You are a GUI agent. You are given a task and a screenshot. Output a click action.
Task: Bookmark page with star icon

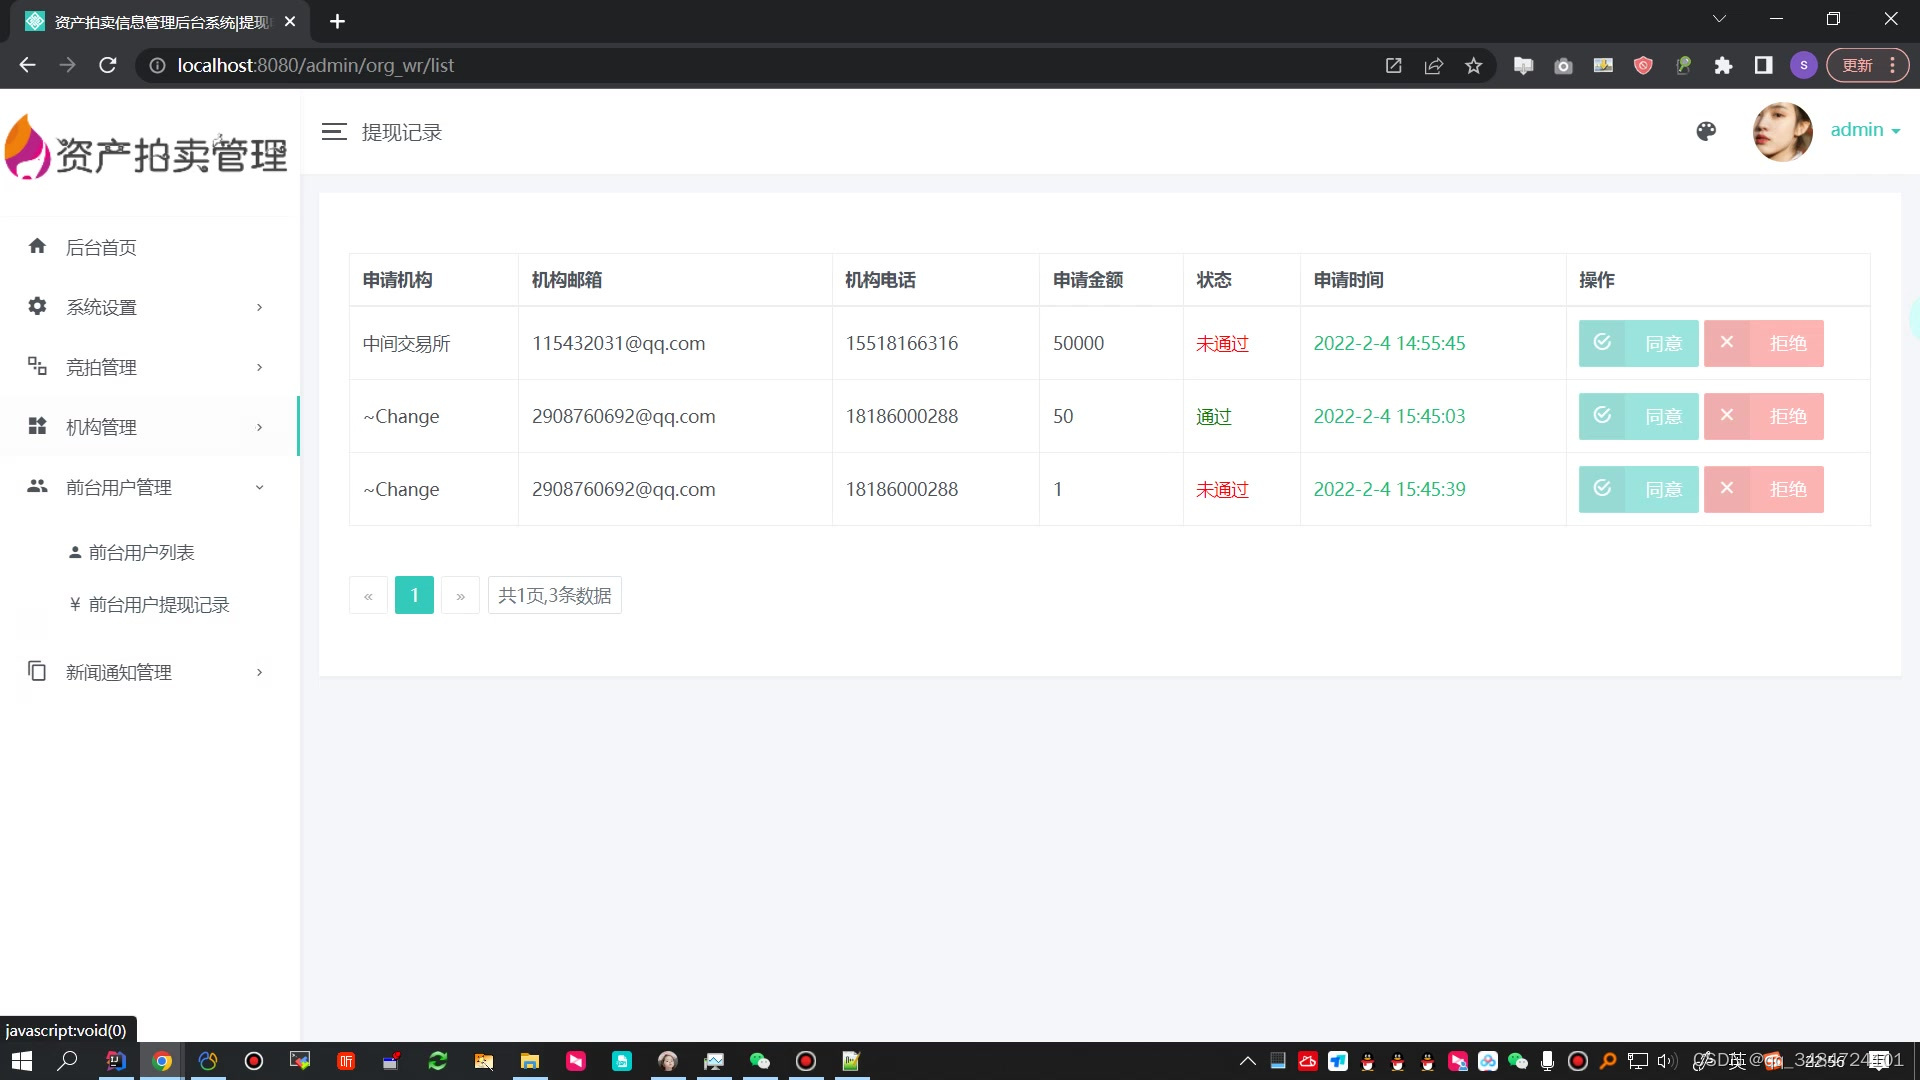(1473, 65)
